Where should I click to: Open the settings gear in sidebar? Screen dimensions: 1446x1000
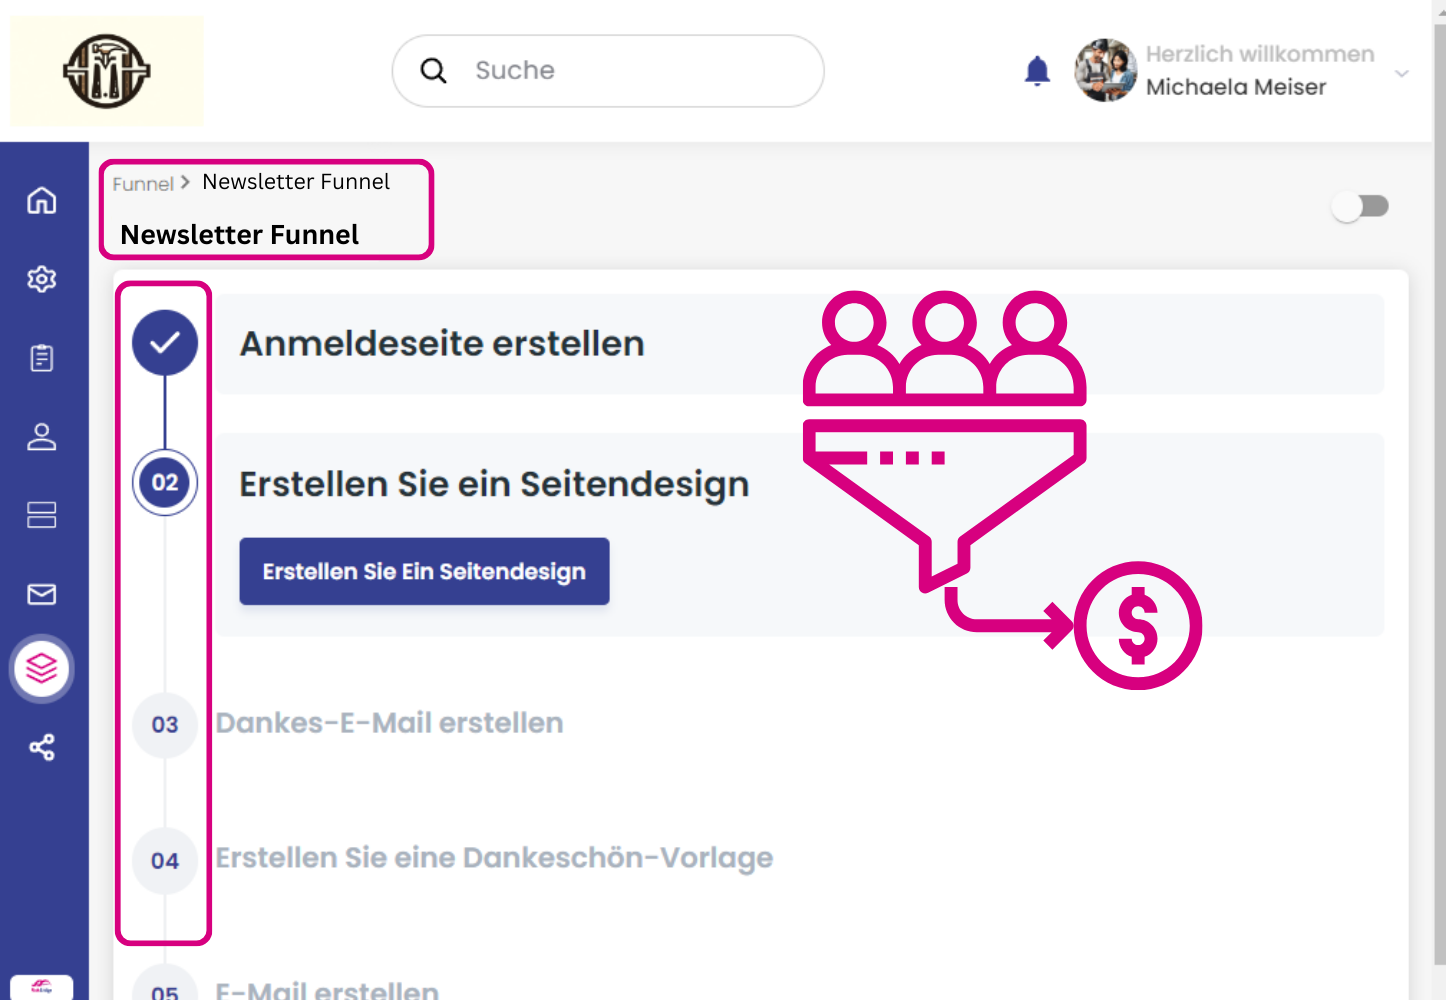point(42,279)
